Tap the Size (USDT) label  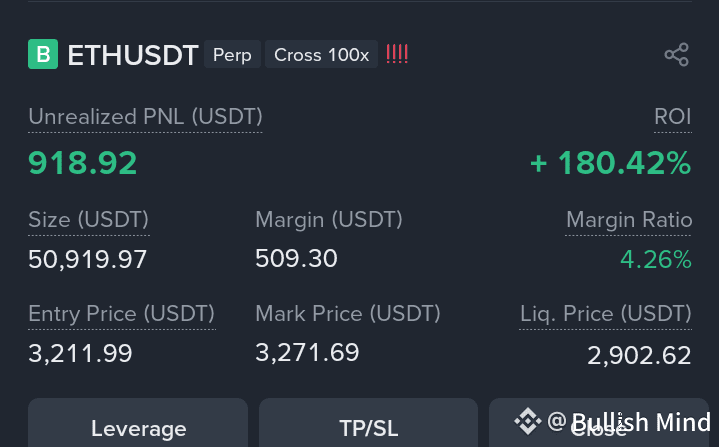tap(88, 220)
